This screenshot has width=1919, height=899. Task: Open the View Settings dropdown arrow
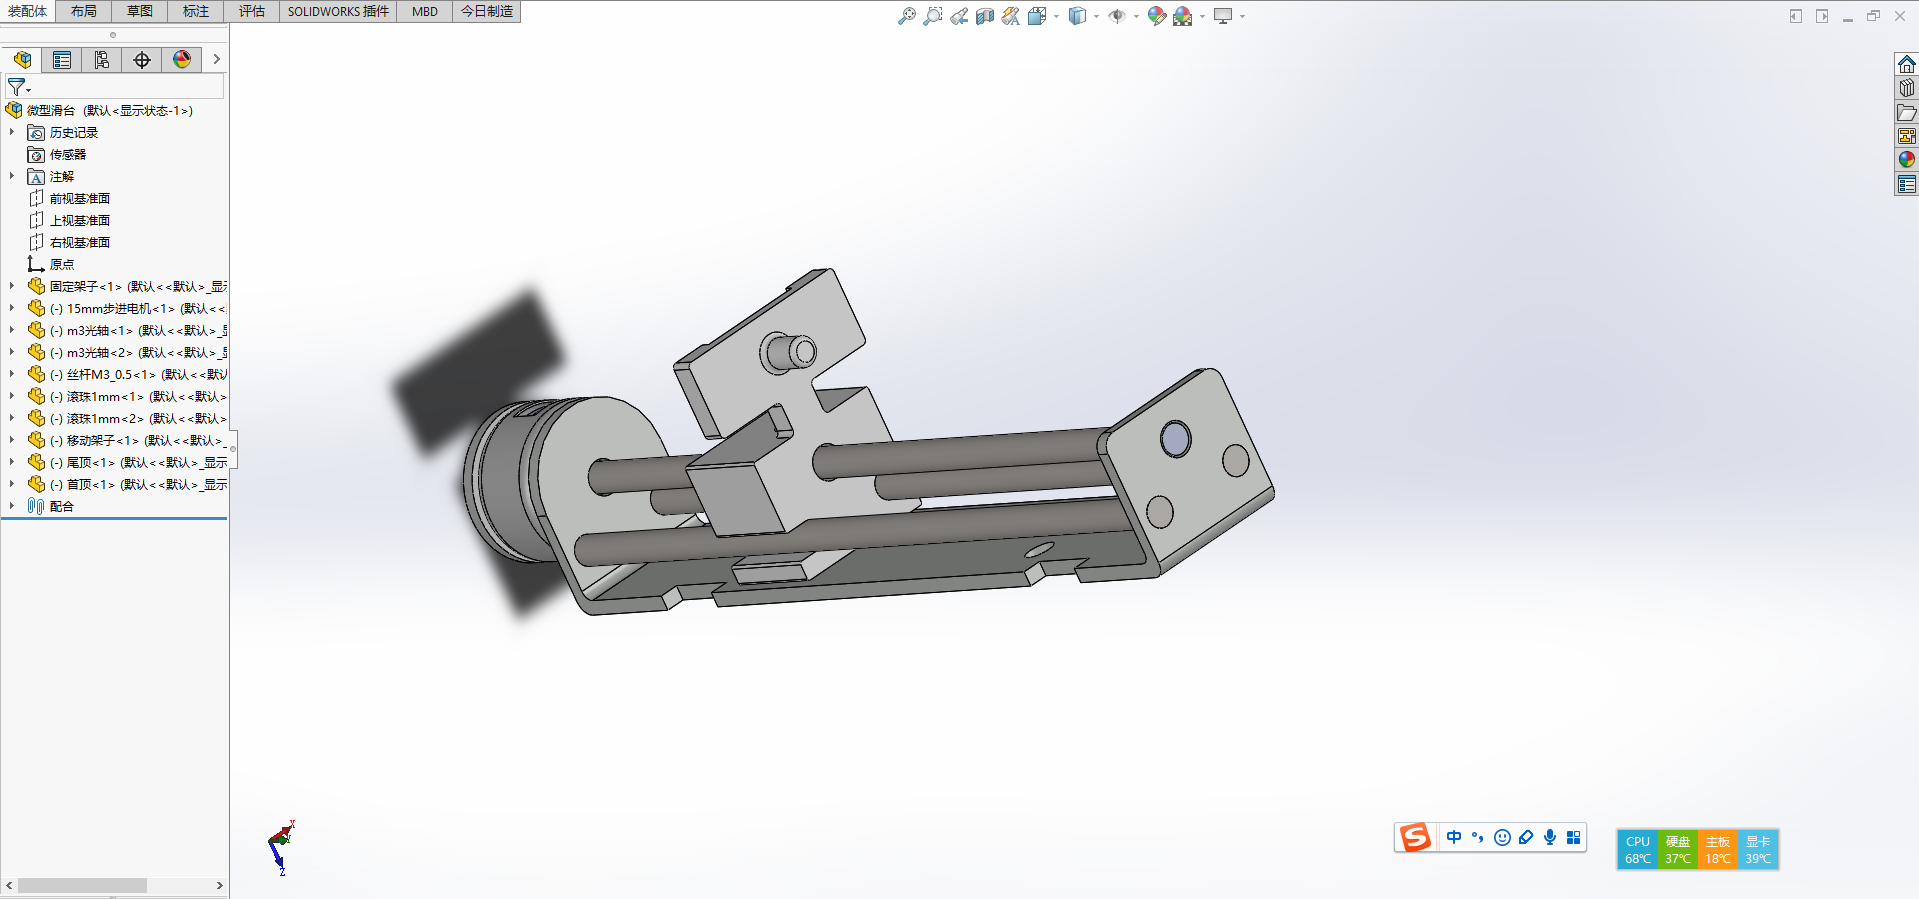(1242, 16)
